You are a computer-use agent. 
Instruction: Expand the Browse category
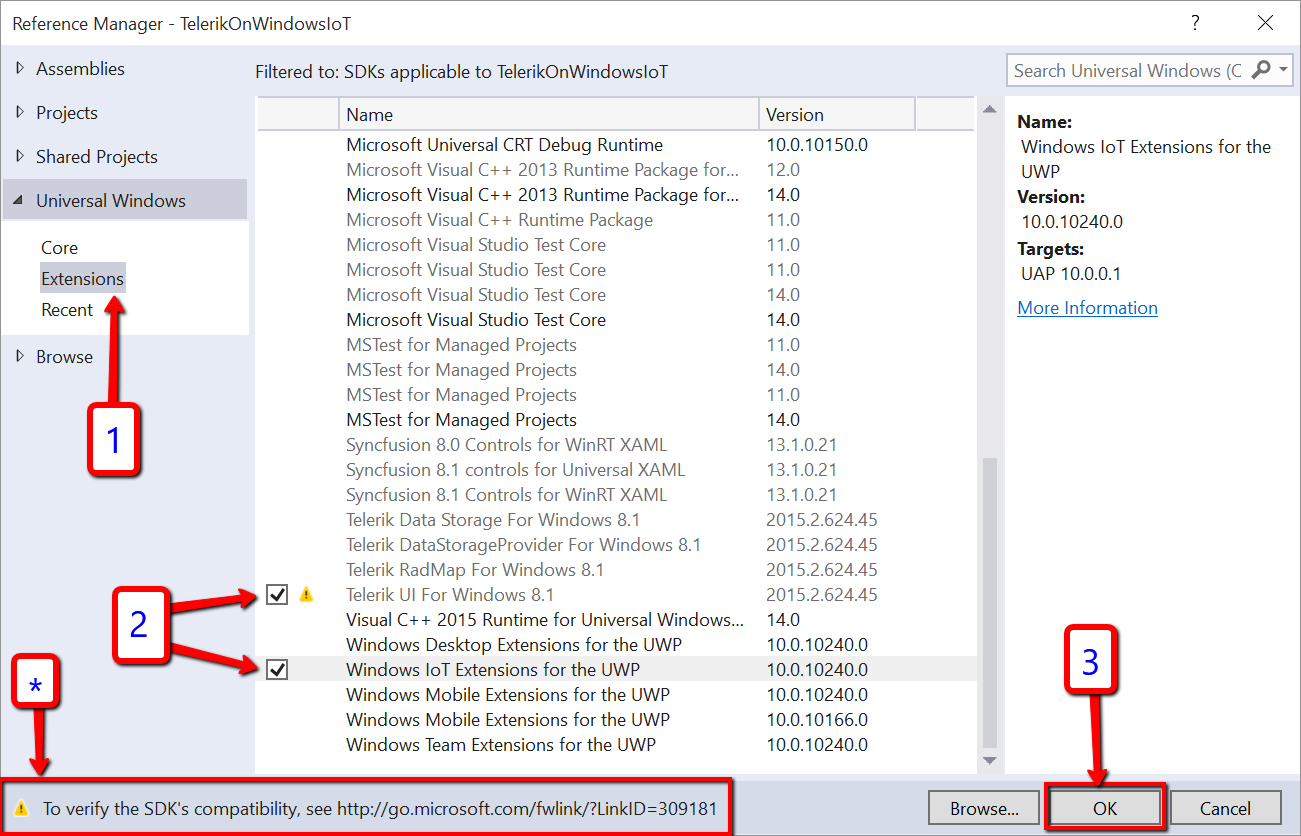pos(20,357)
